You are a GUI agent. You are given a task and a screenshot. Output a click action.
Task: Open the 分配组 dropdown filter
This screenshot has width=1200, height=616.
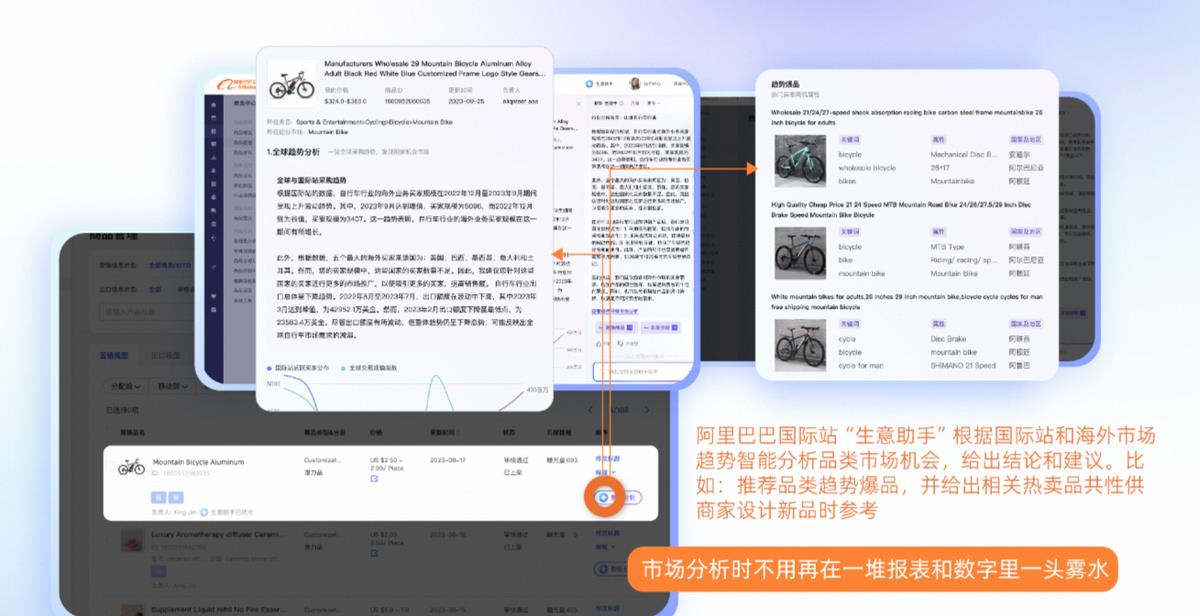click(x=123, y=387)
